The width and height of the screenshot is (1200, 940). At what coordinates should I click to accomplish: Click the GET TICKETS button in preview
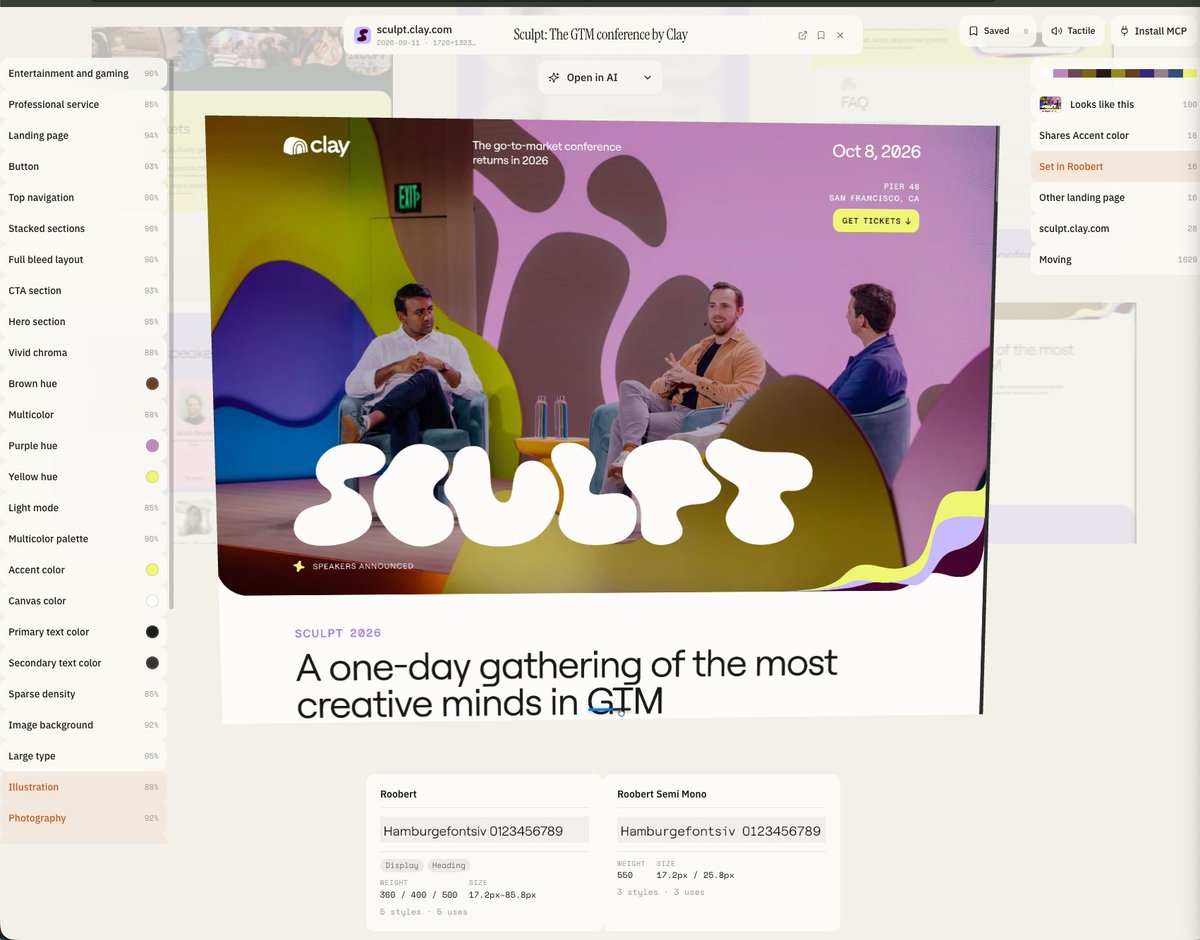coord(875,221)
